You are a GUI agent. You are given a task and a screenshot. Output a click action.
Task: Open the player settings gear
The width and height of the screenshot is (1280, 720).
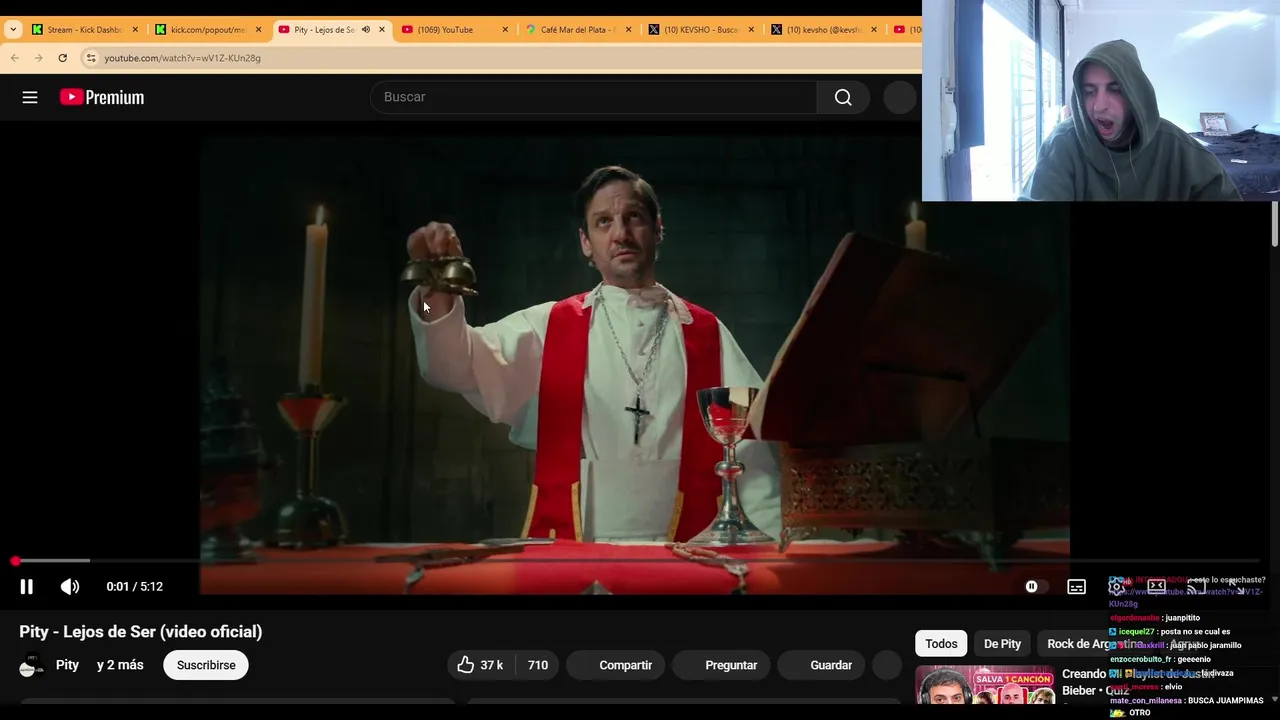[1116, 587]
